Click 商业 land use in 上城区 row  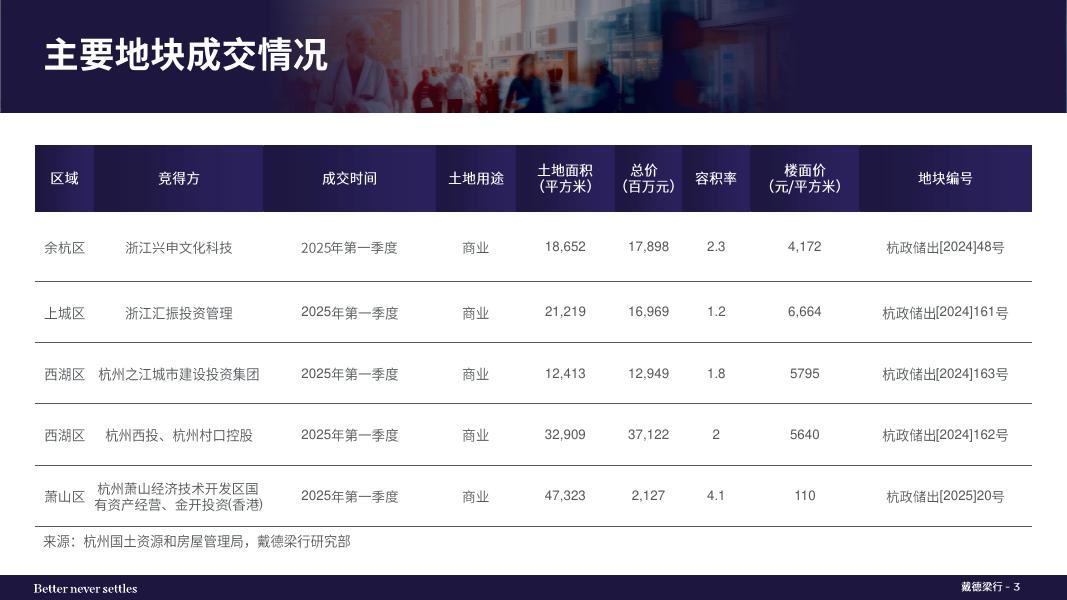click(x=476, y=313)
